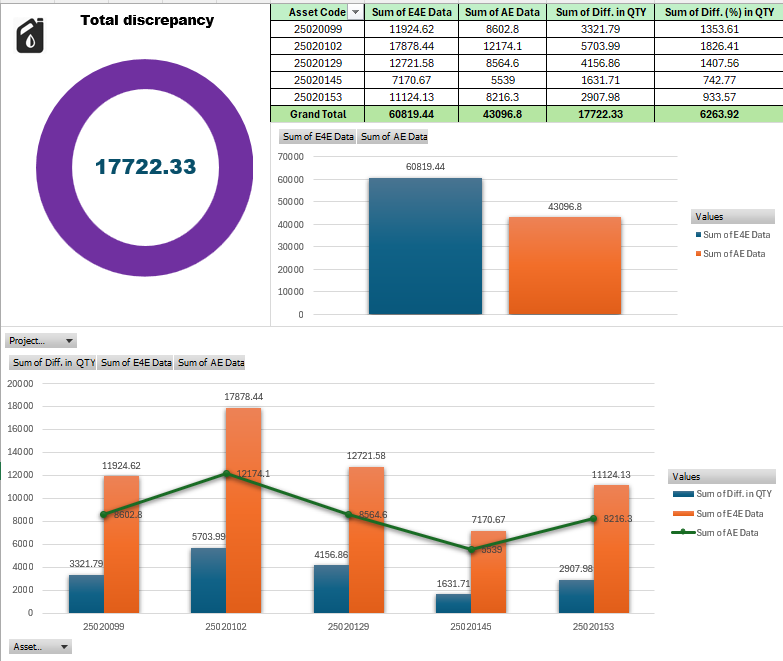Image resolution: width=783 pixels, height=661 pixels.
Task: Click the orange Sum of AE Data legend swatch in the top chart
Action: 698,254
